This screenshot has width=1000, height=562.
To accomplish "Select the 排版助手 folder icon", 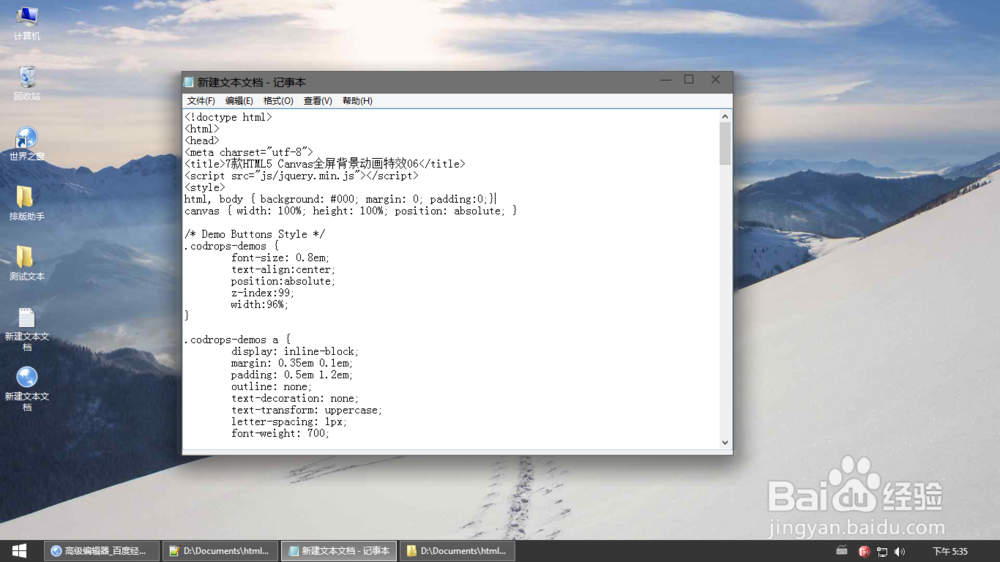I will click(27, 203).
